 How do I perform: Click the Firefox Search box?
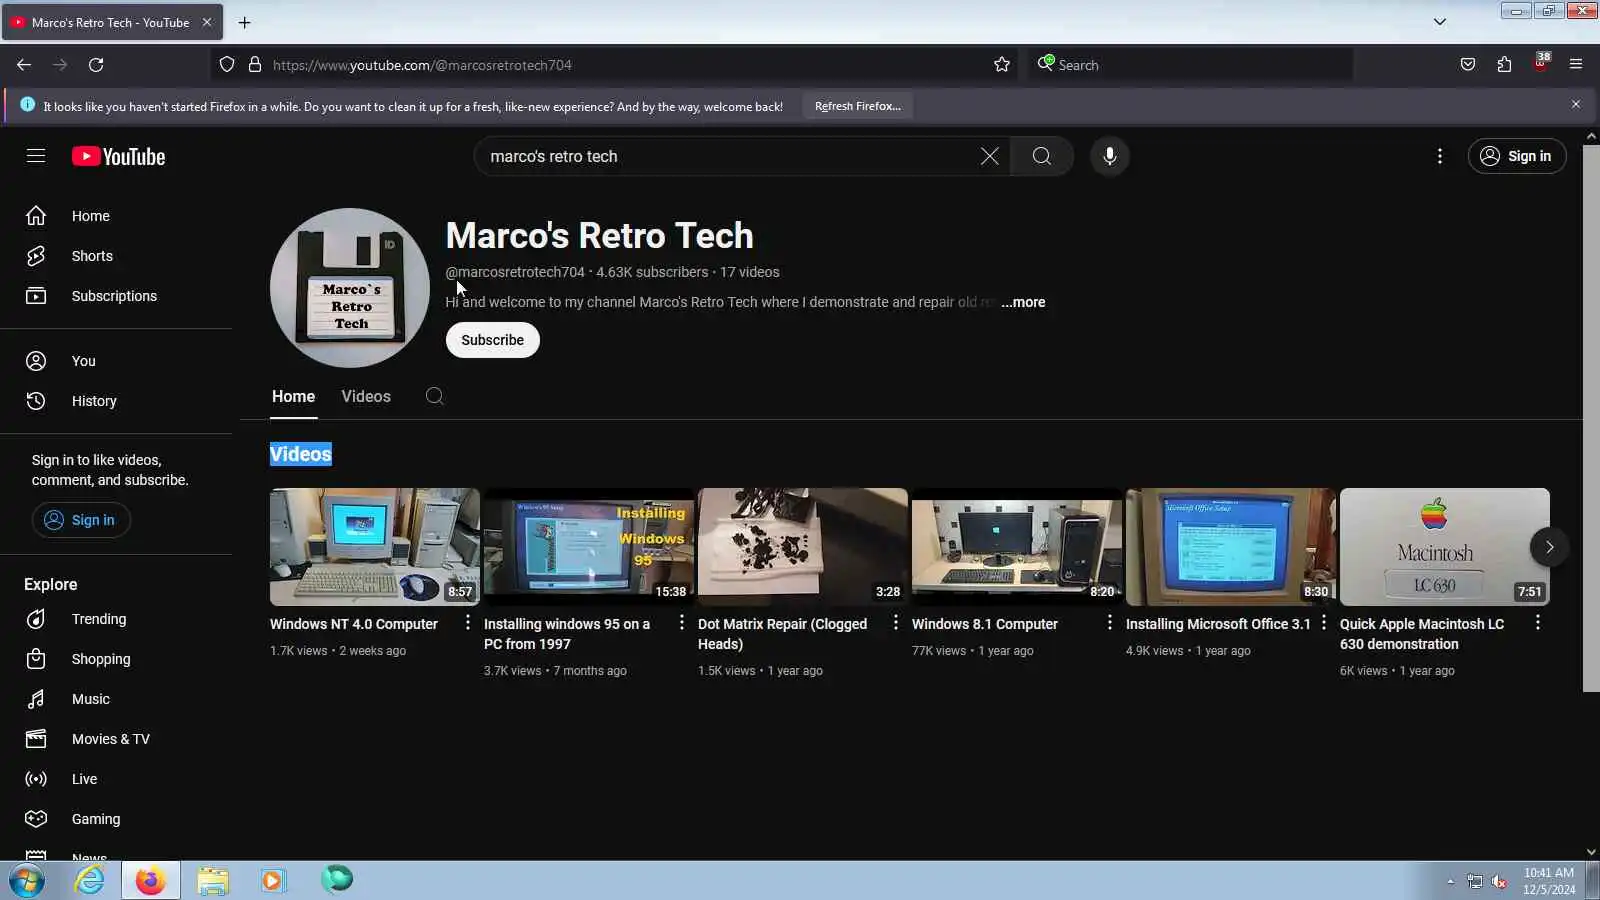click(1190, 65)
